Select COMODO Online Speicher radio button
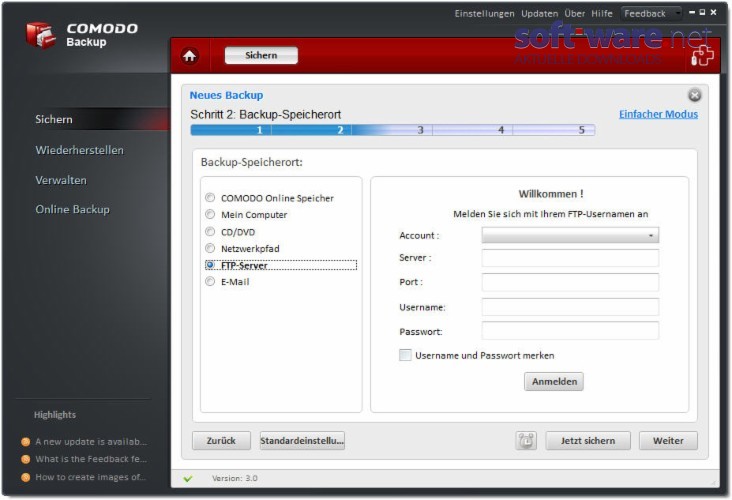This screenshot has height=500, width=732. pyautogui.click(x=210, y=197)
